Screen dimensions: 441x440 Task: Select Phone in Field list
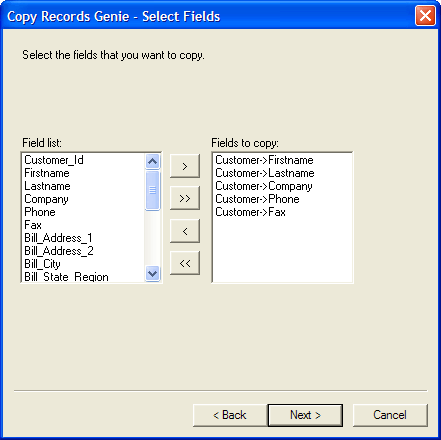tap(83, 212)
